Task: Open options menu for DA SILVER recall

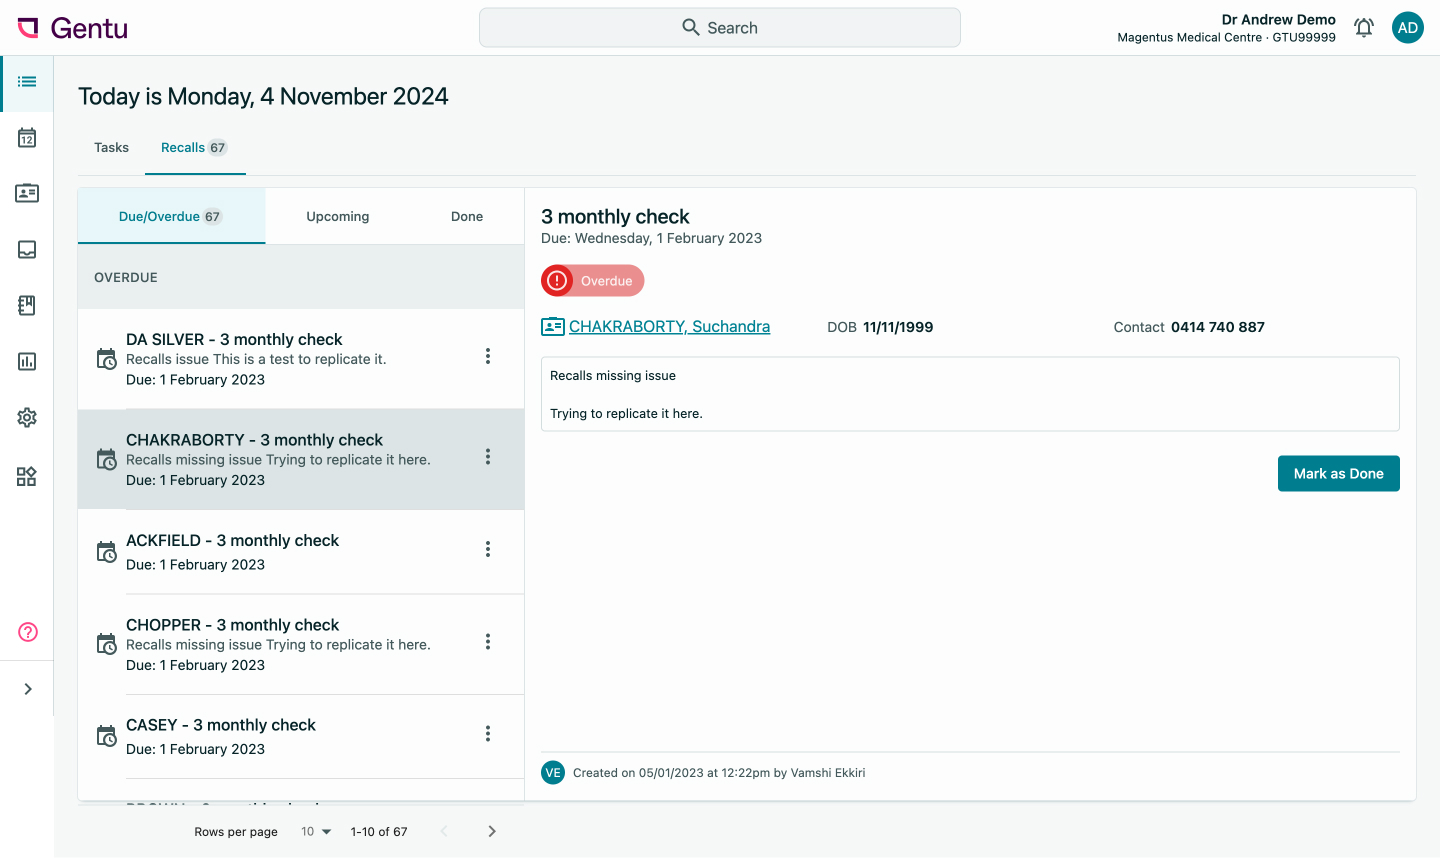Action: coord(488,357)
